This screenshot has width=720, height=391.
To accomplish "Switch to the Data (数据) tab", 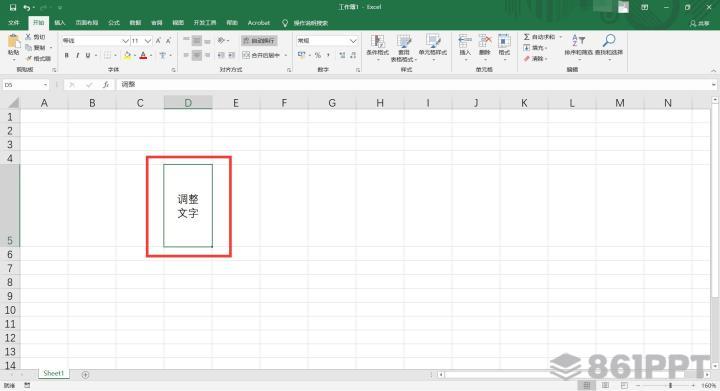I will (x=135, y=22).
